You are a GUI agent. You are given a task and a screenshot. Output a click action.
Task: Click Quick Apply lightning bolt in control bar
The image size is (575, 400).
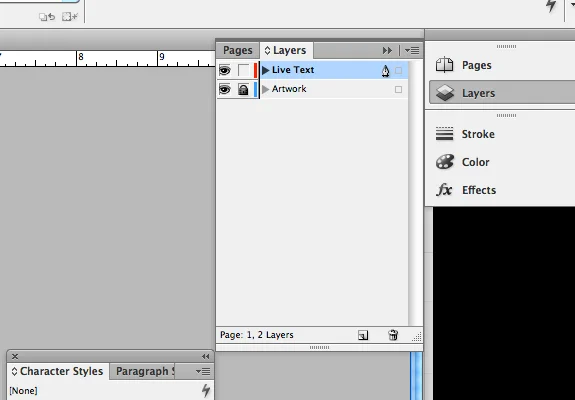pyautogui.click(x=551, y=5)
